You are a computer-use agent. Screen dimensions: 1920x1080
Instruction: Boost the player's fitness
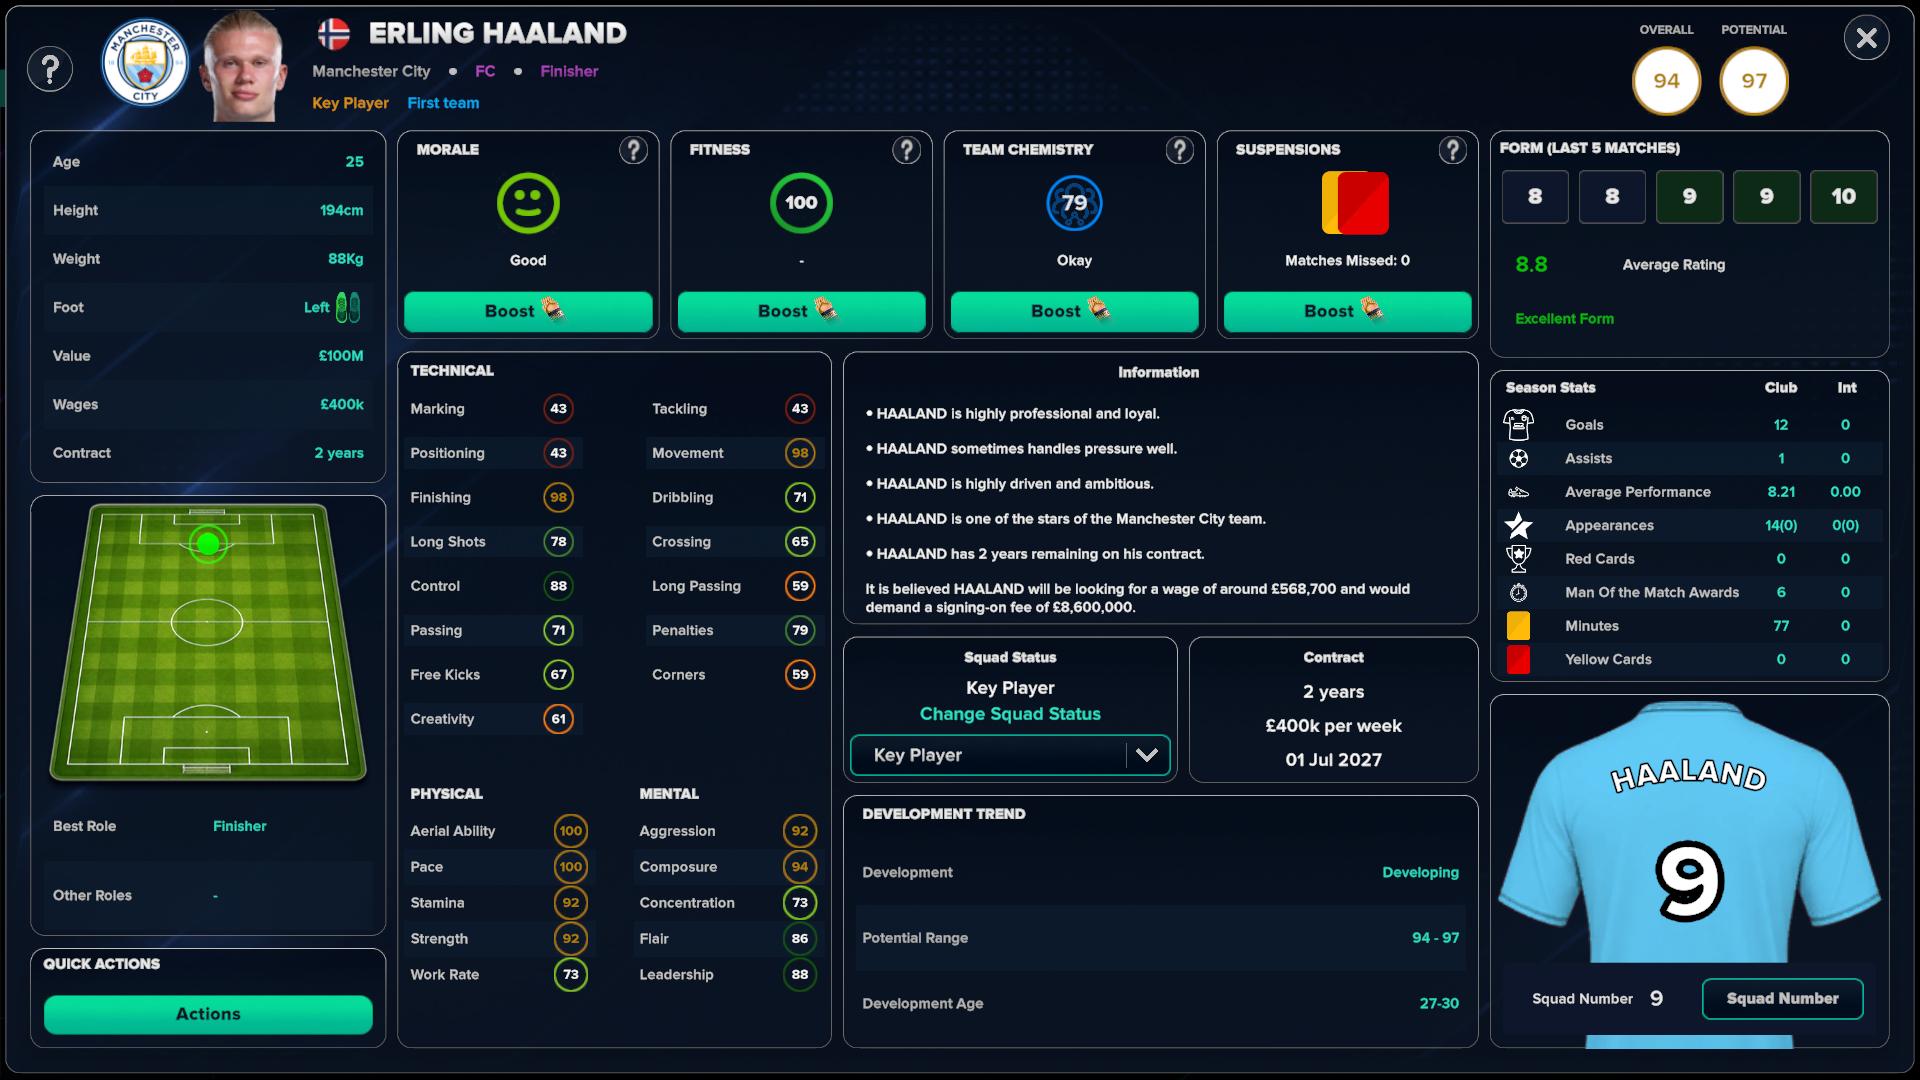click(801, 311)
